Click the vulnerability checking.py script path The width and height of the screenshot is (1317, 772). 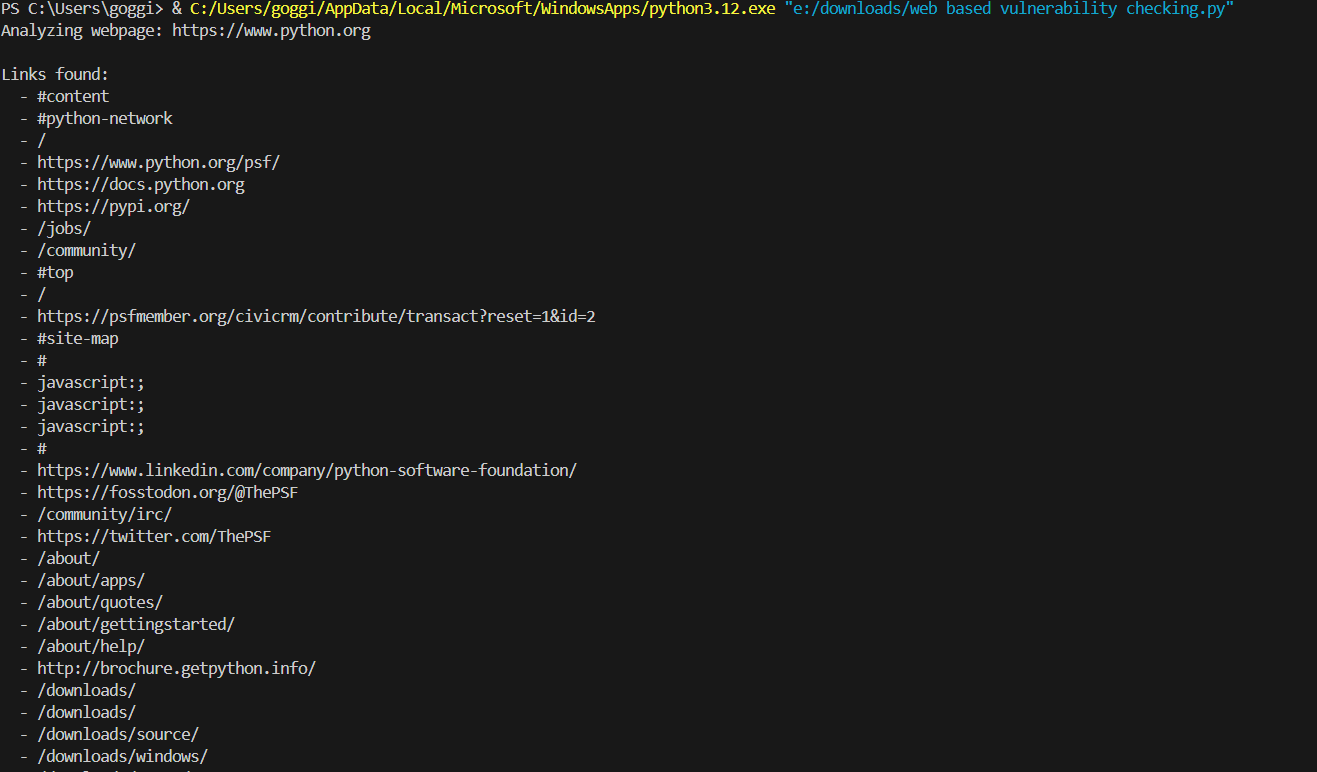click(1009, 8)
